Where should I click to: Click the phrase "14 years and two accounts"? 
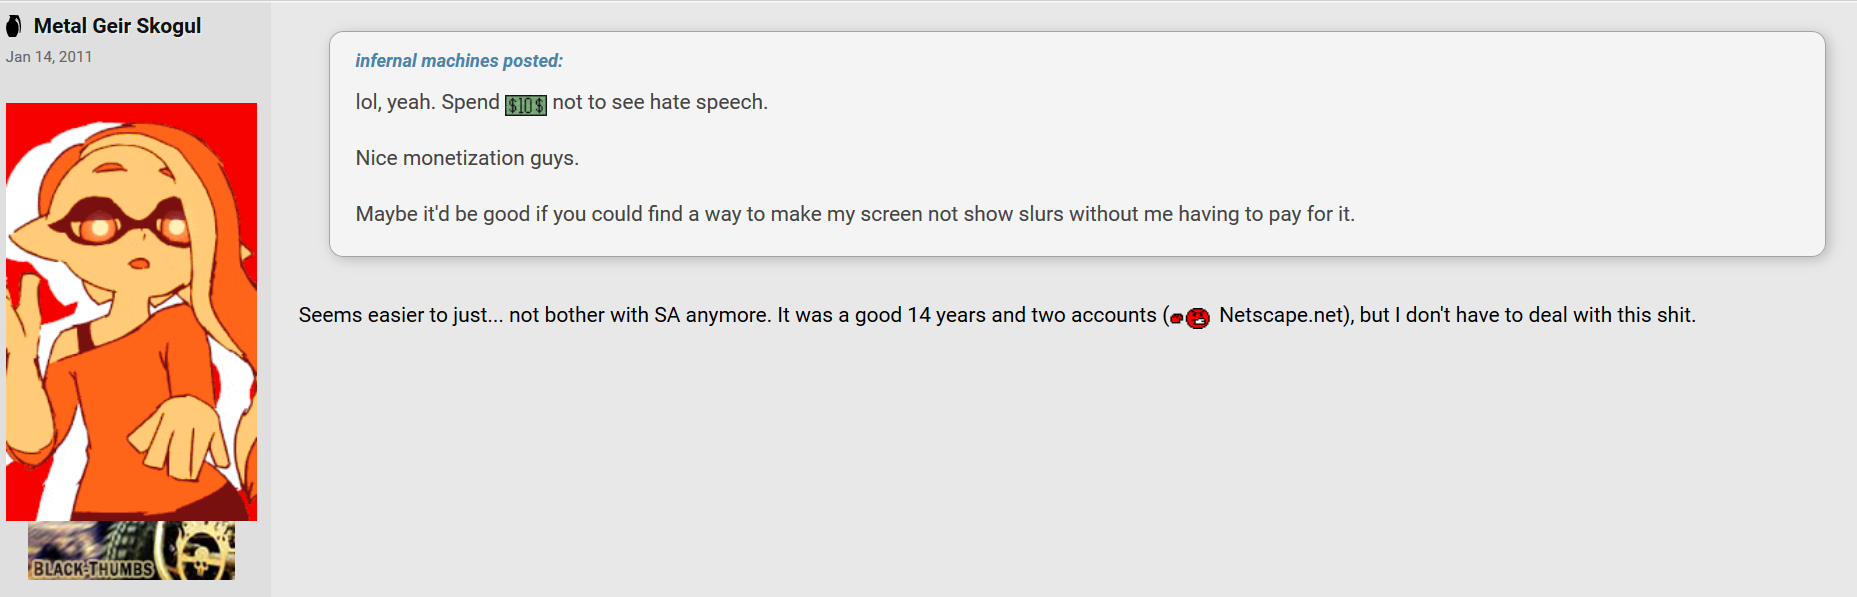click(1032, 315)
